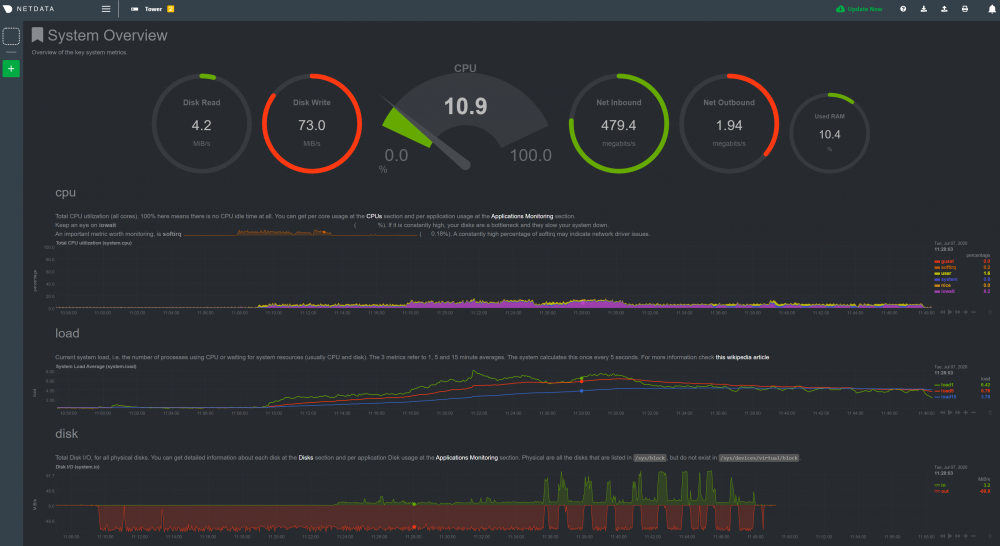The width and height of the screenshot is (1000, 546).
Task: Click the play icon on the disk chart
Action: [950, 536]
